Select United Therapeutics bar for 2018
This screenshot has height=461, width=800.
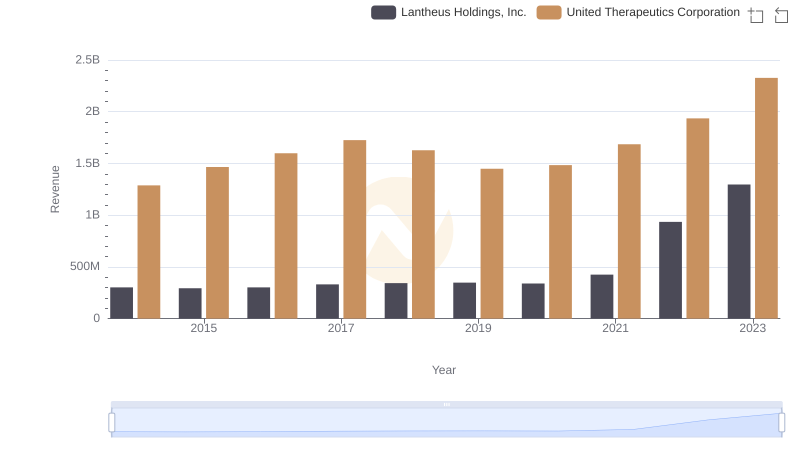pyautogui.click(x=423, y=235)
